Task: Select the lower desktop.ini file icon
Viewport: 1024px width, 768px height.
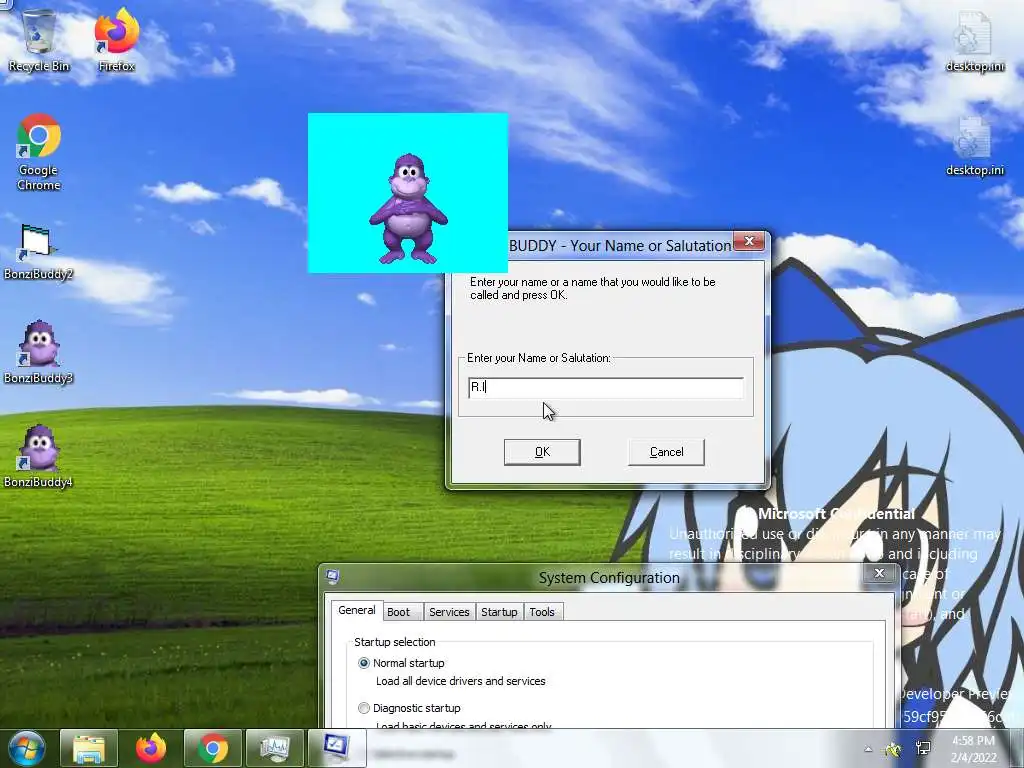Action: pyautogui.click(x=974, y=146)
